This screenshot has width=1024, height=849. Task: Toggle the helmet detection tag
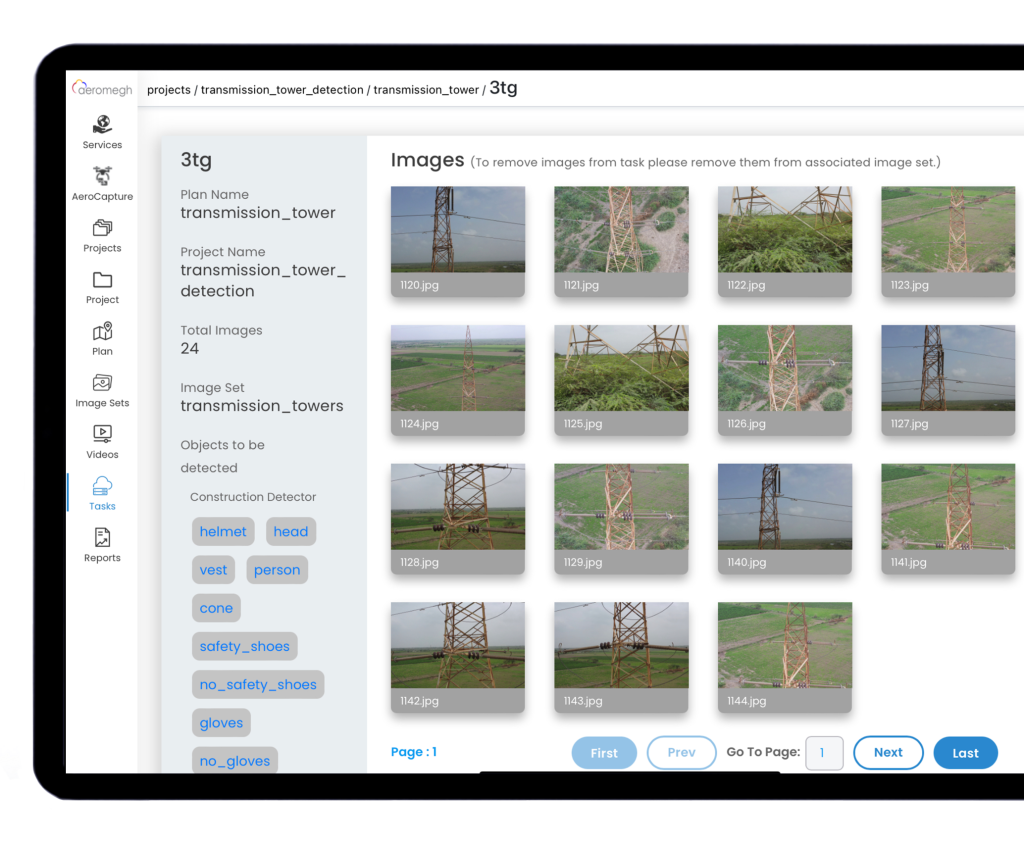point(222,531)
